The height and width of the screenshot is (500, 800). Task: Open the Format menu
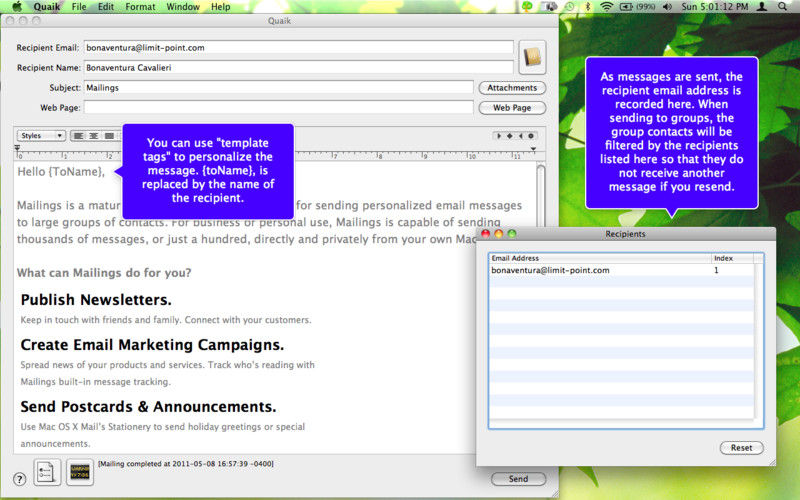coord(140,7)
